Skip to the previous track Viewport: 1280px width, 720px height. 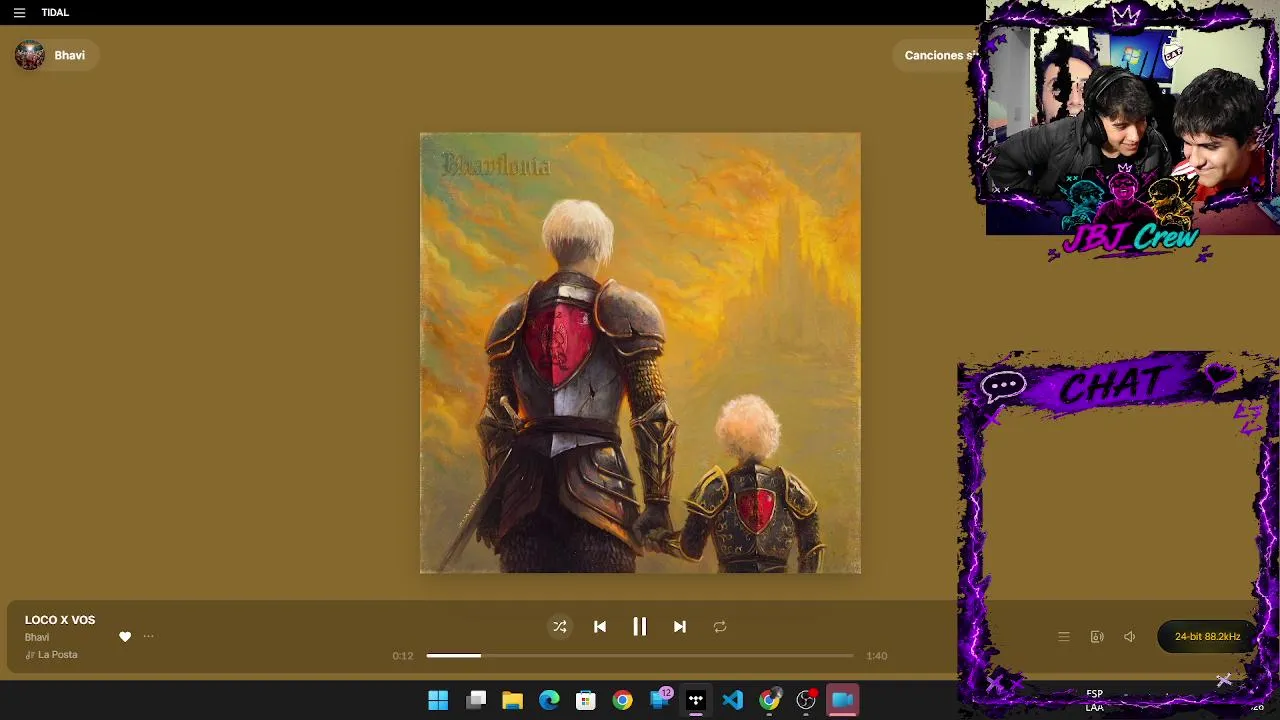point(600,627)
